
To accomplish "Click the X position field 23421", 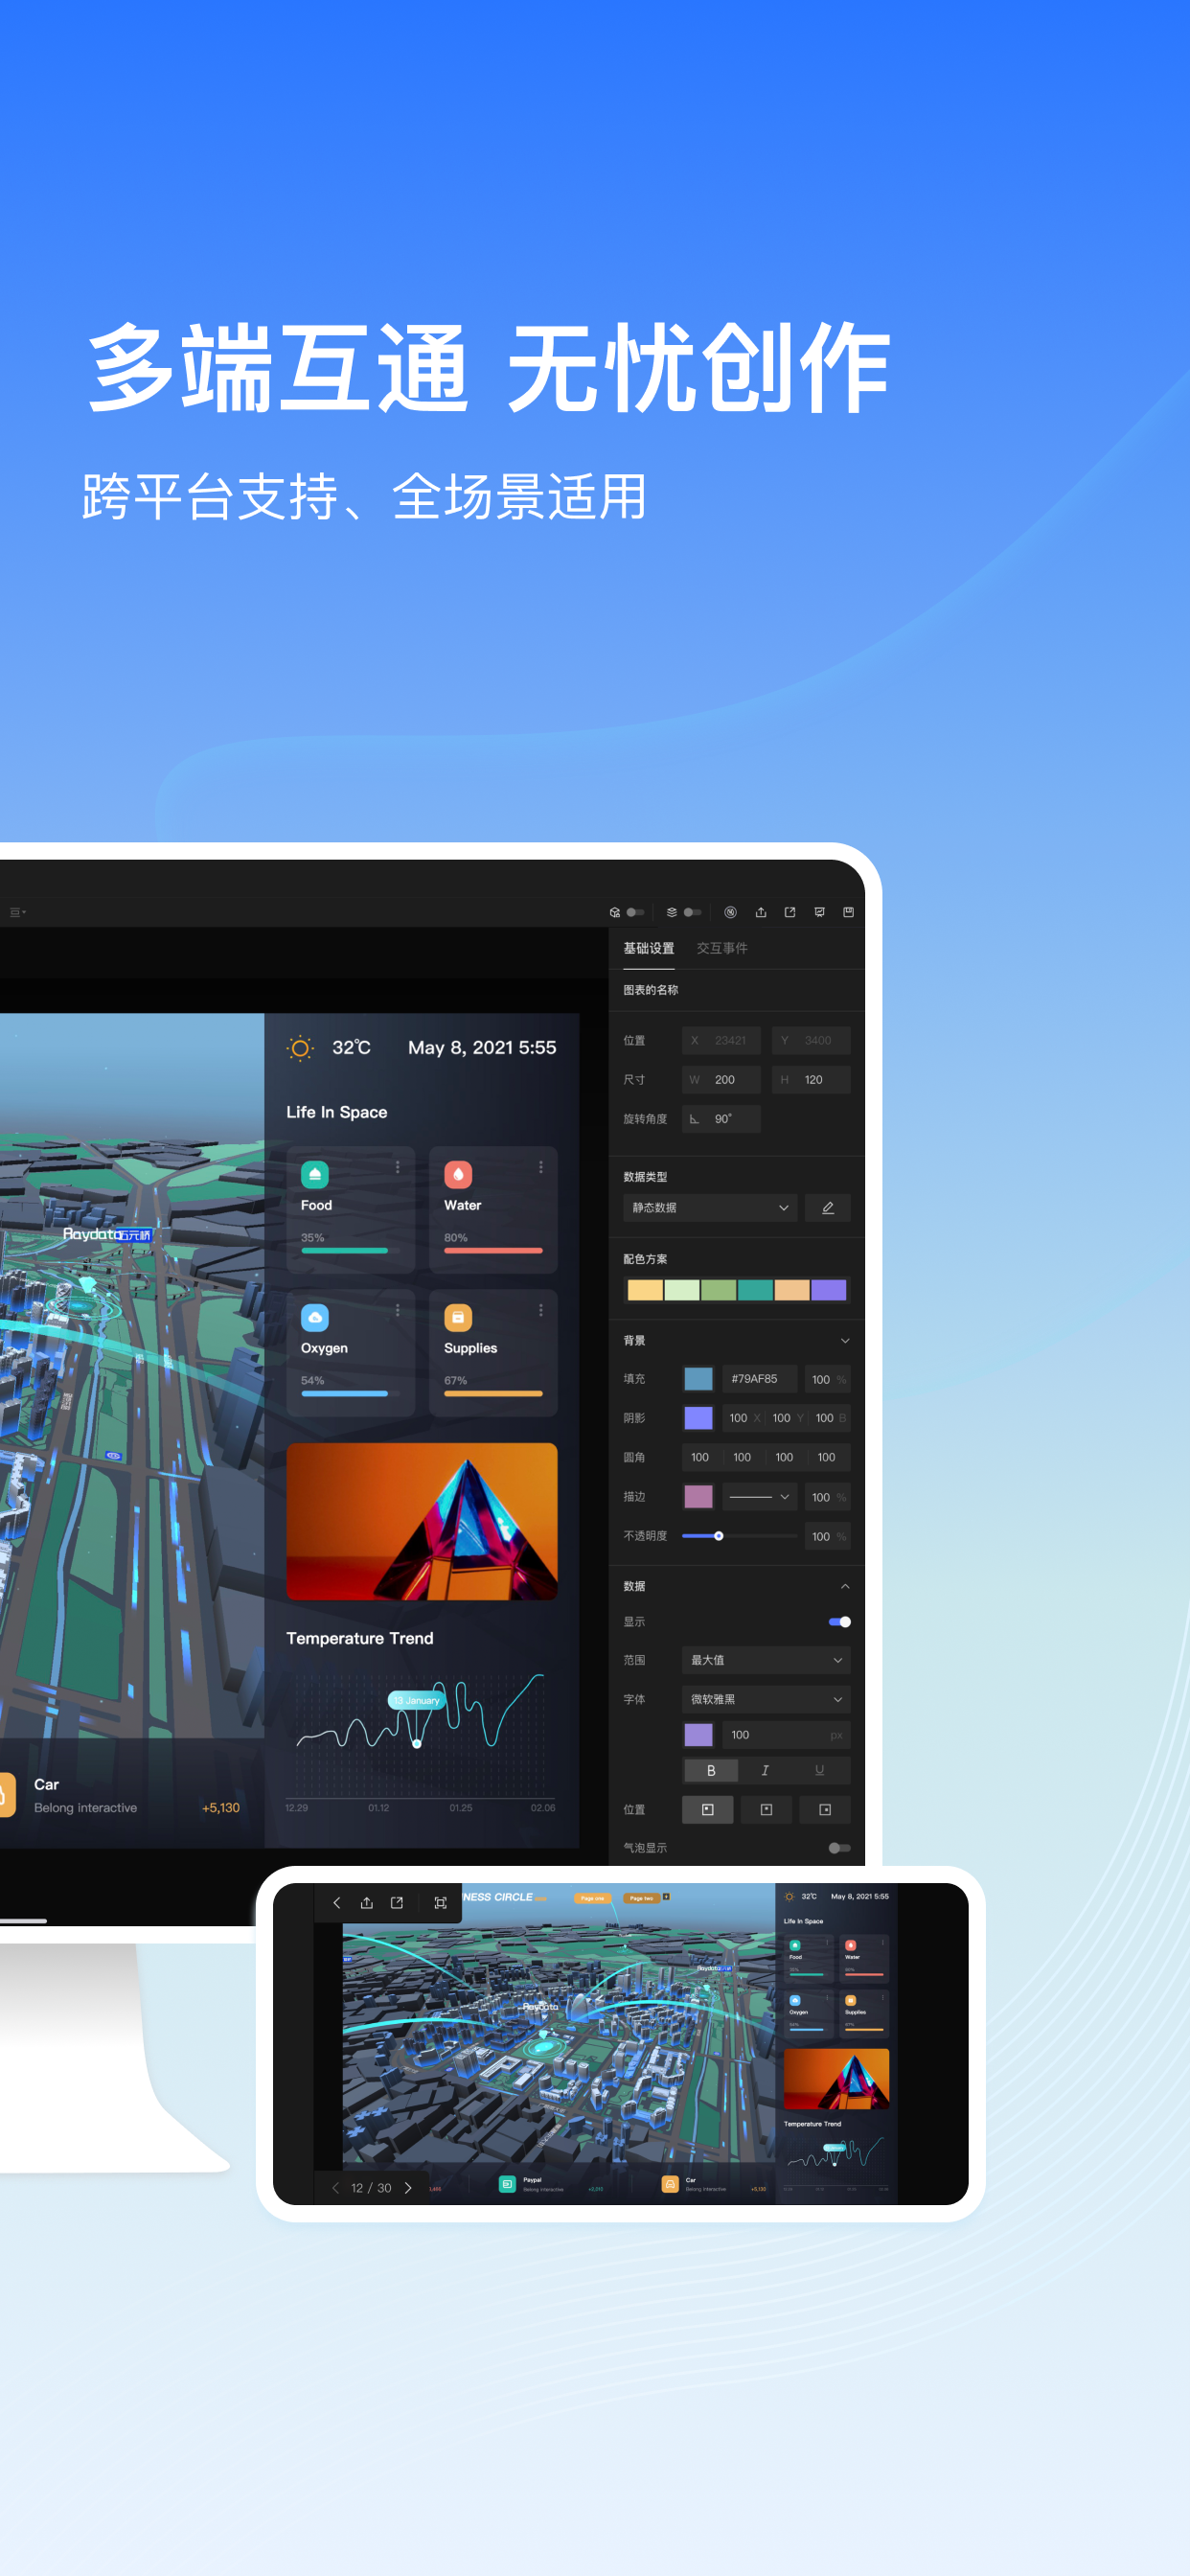I will click(x=721, y=1040).
